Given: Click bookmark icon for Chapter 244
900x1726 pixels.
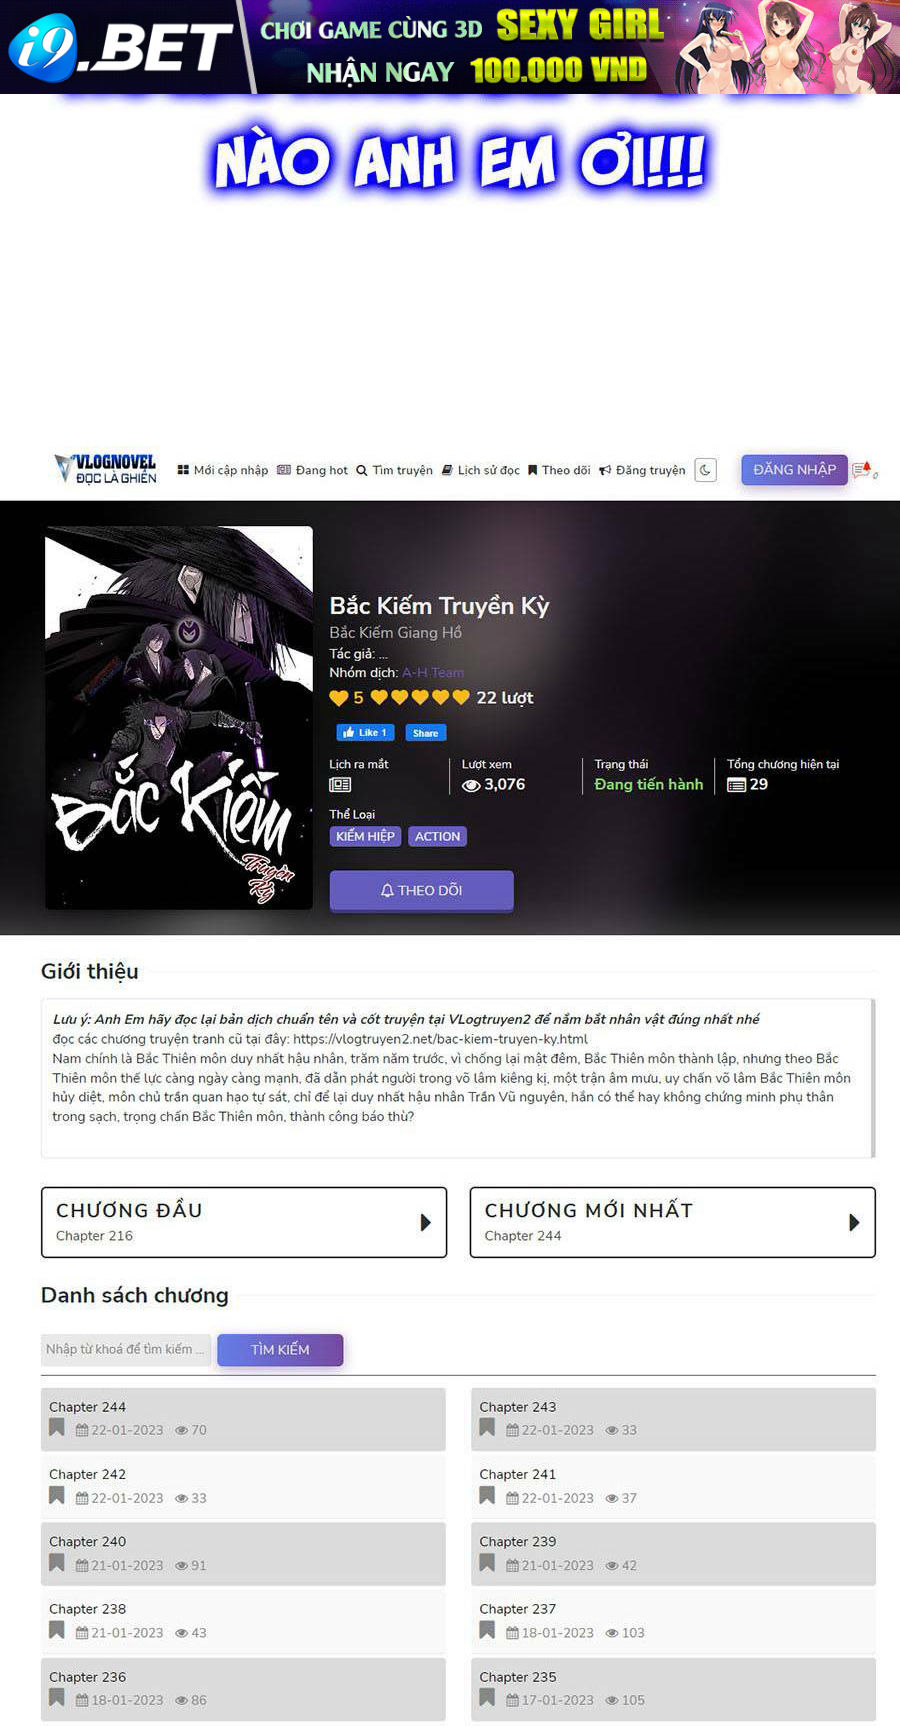Looking at the screenshot, I should [x=57, y=1428].
